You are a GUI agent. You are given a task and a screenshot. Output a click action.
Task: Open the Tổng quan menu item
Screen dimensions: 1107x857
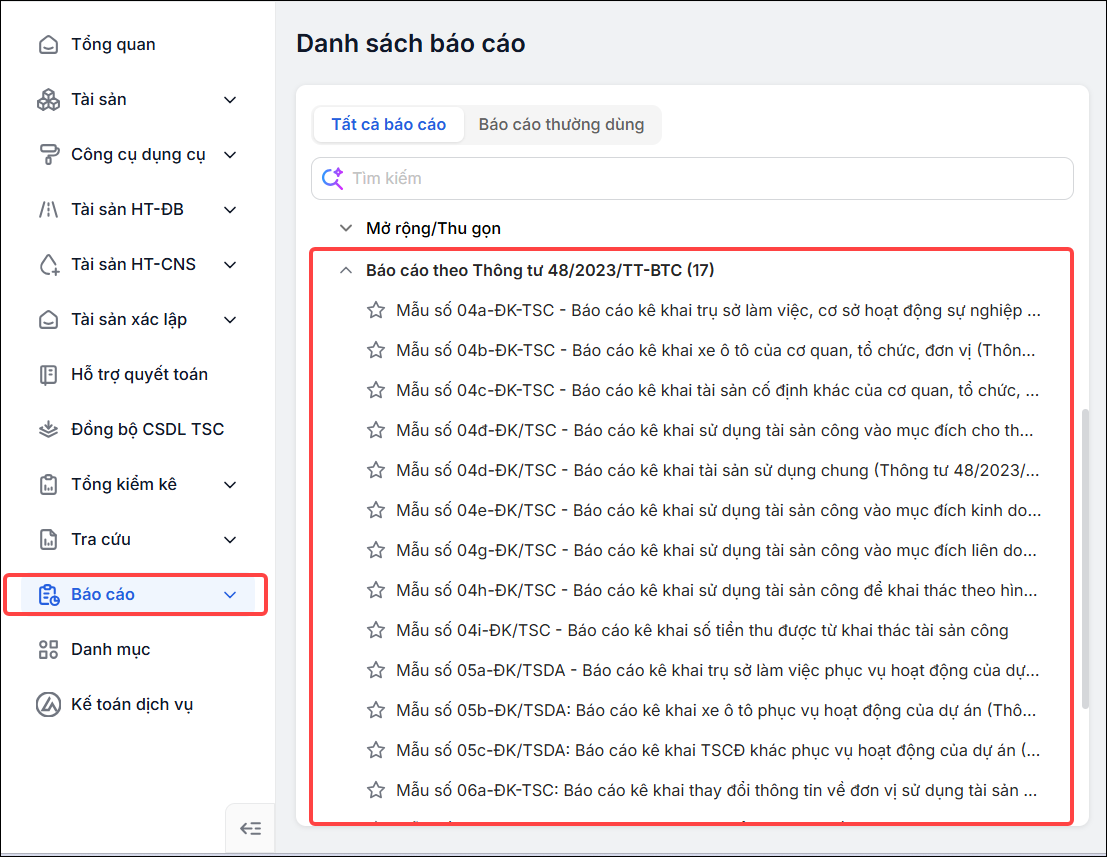click(113, 44)
